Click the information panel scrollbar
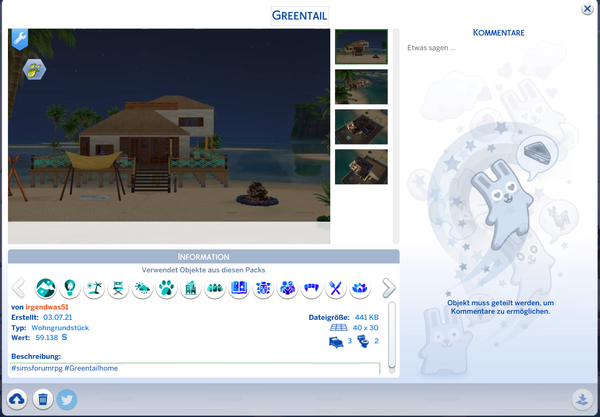The width and height of the screenshot is (600, 417). pyautogui.click(x=391, y=335)
